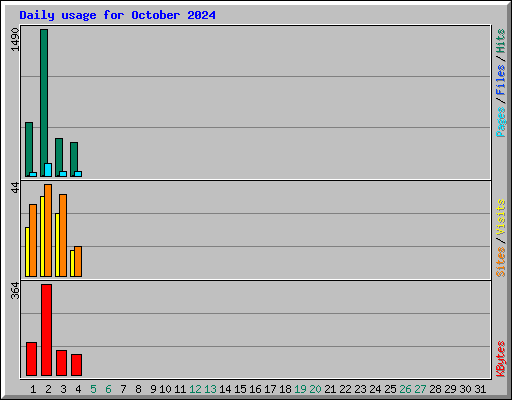
Task: Click the green Hits legend label
Action: (501, 41)
